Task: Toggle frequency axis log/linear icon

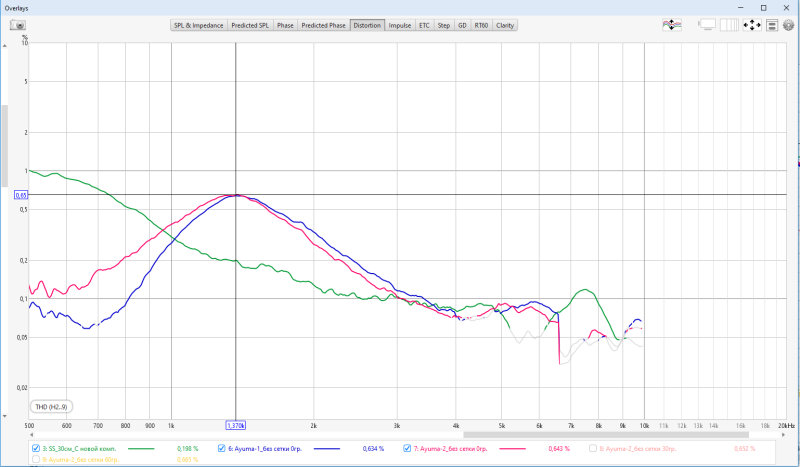Action: pos(729,24)
